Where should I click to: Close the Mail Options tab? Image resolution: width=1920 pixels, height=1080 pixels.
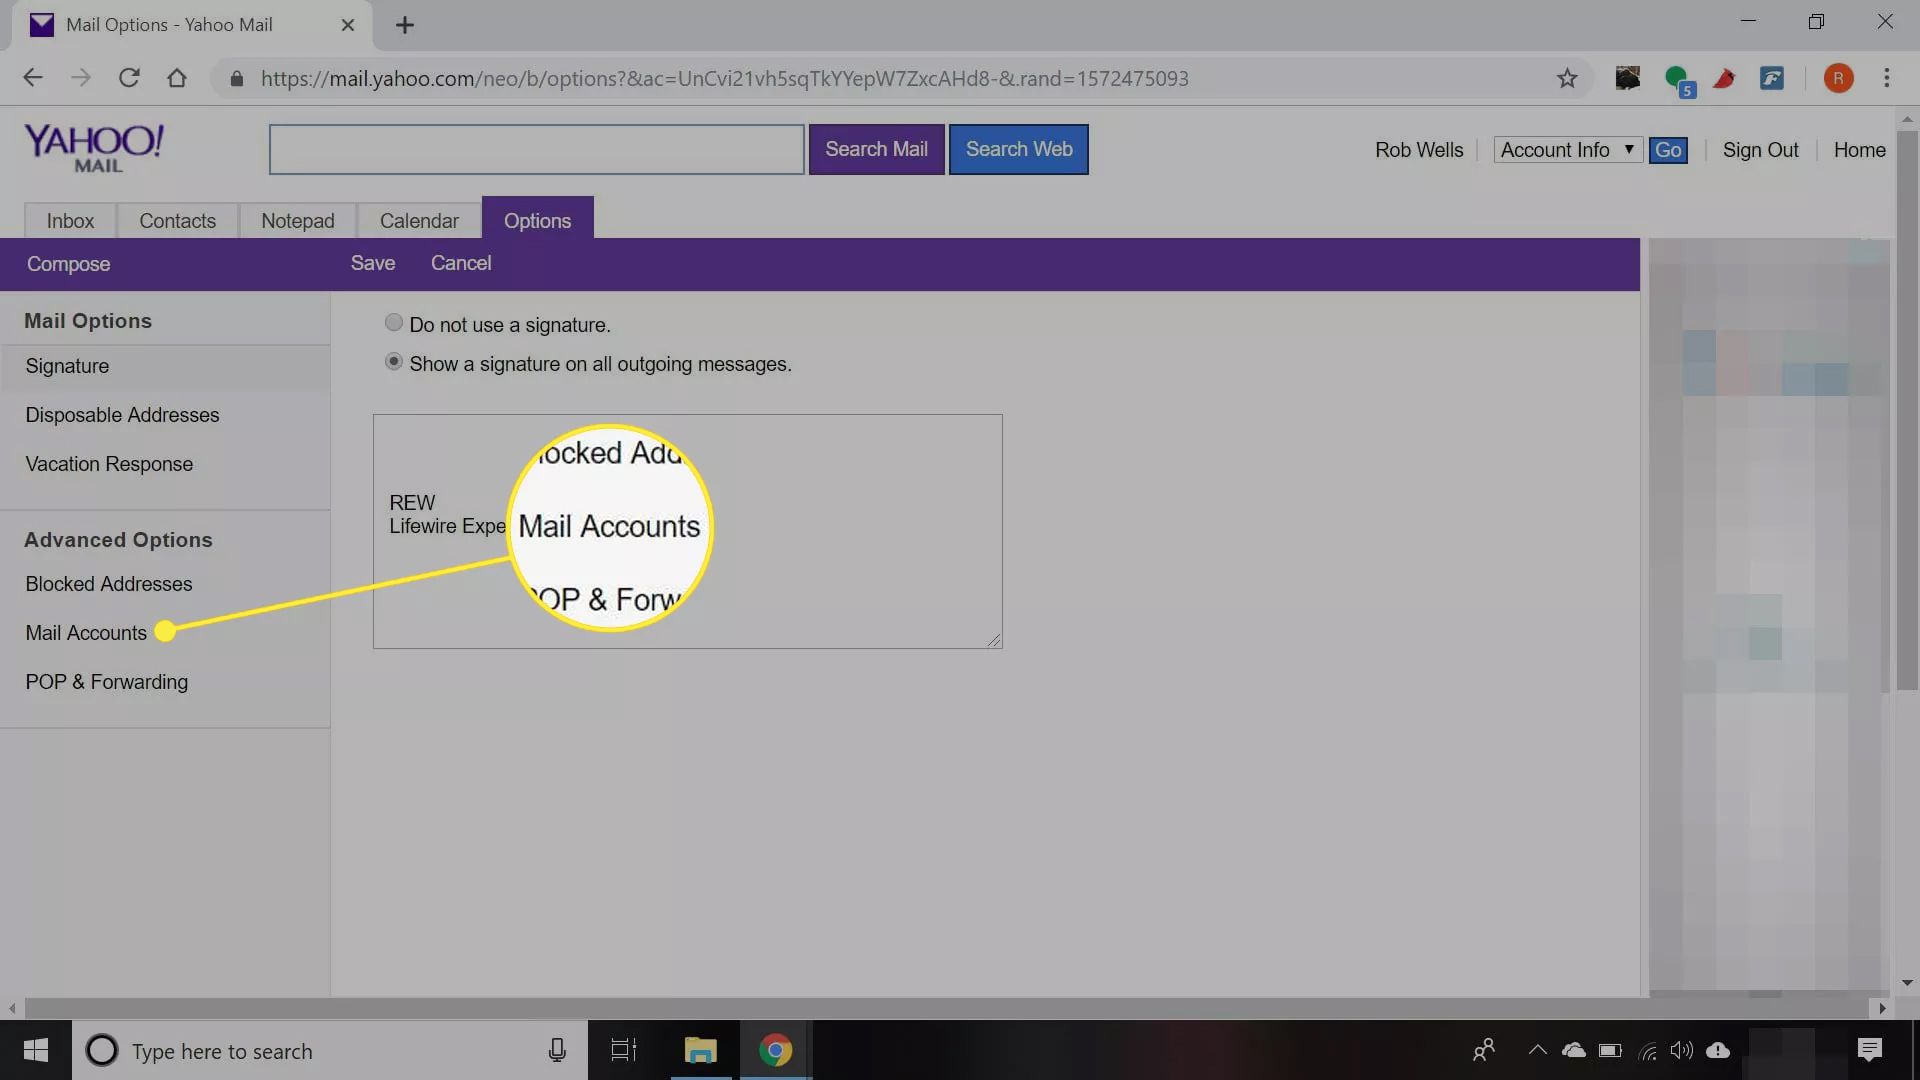tap(348, 25)
